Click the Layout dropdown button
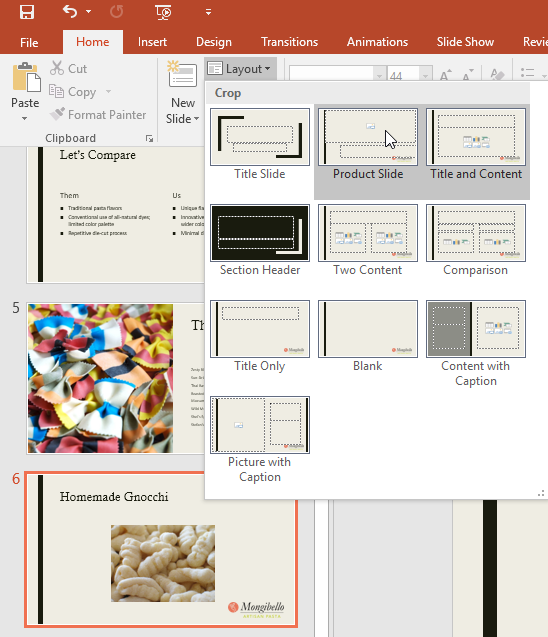The height and width of the screenshot is (637, 548). (240, 69)
